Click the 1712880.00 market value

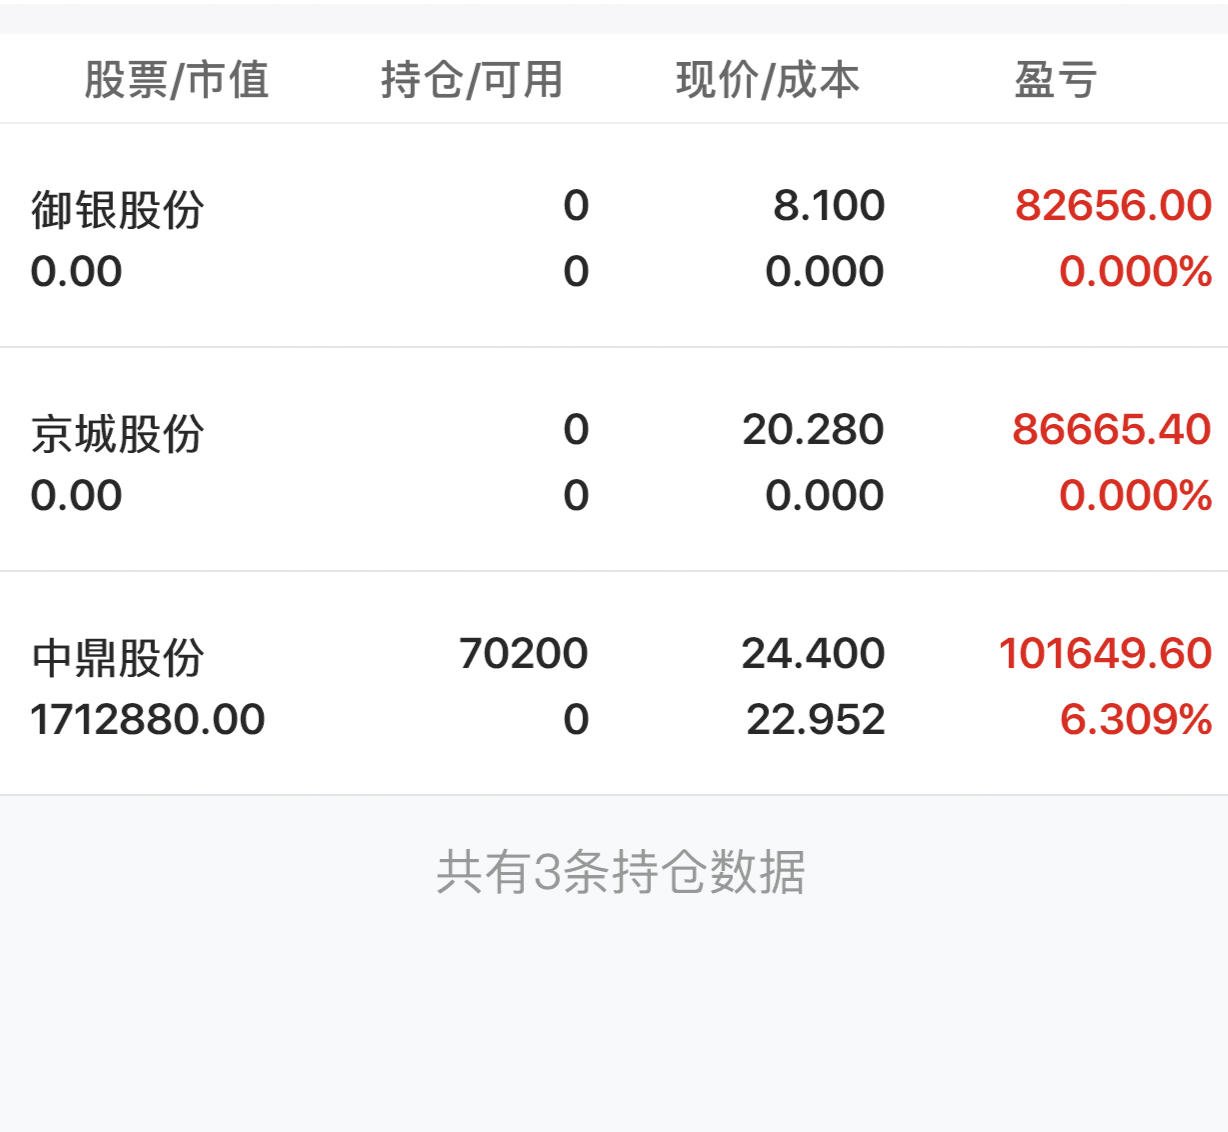148,720
